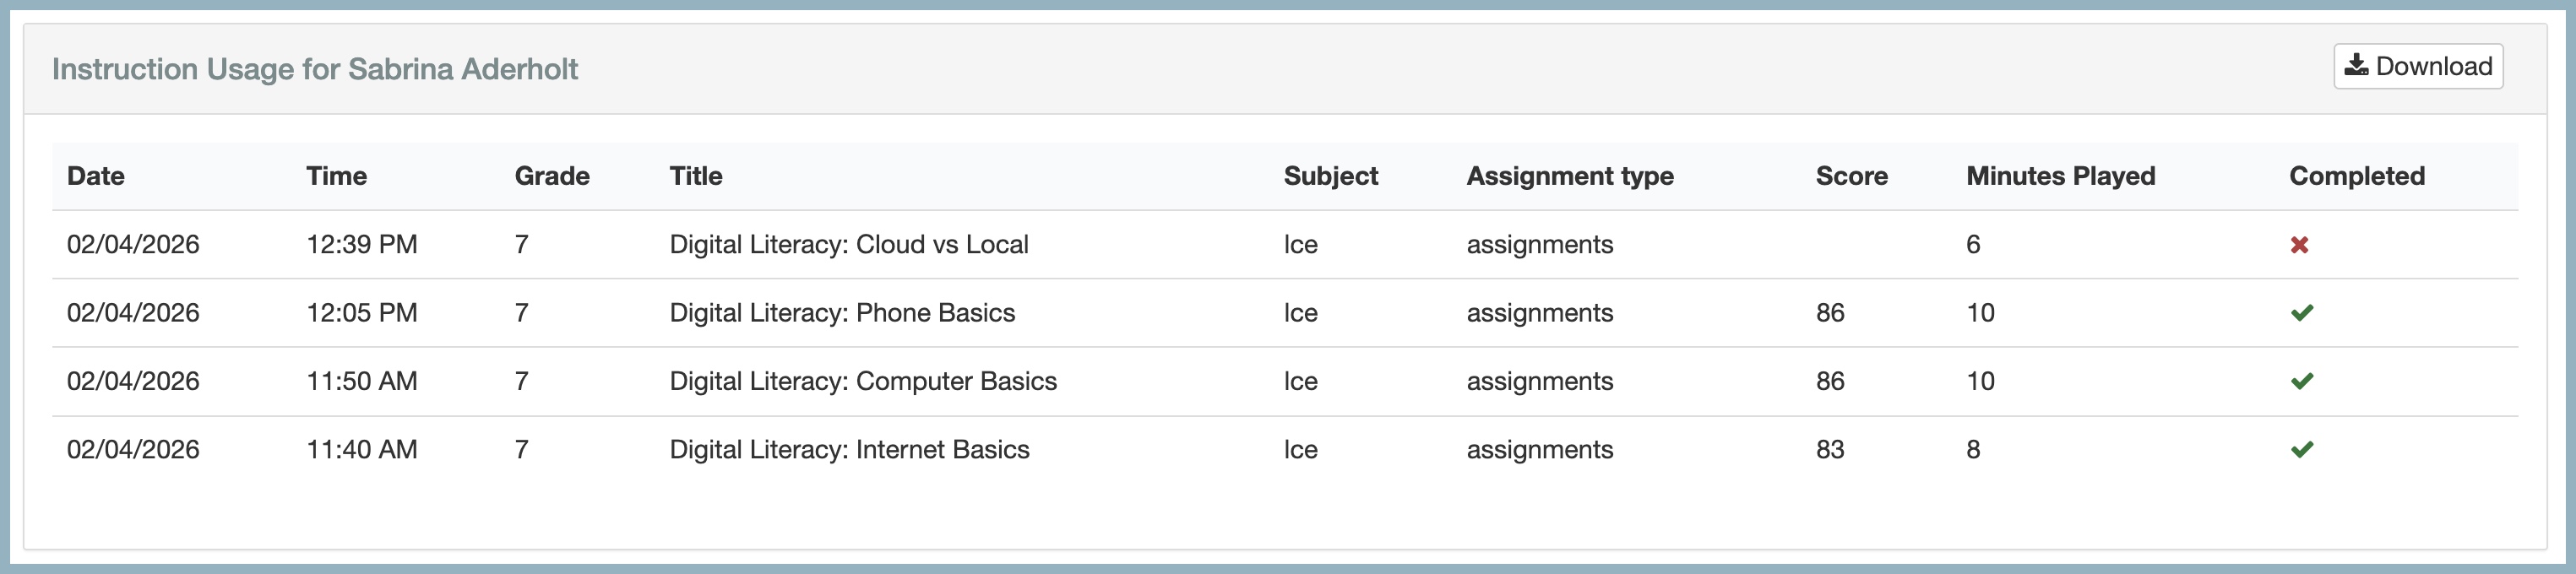2576x574 pixels.
Task: Select Digital Literacy: Phone Basics title
Action: click(842, 313)
